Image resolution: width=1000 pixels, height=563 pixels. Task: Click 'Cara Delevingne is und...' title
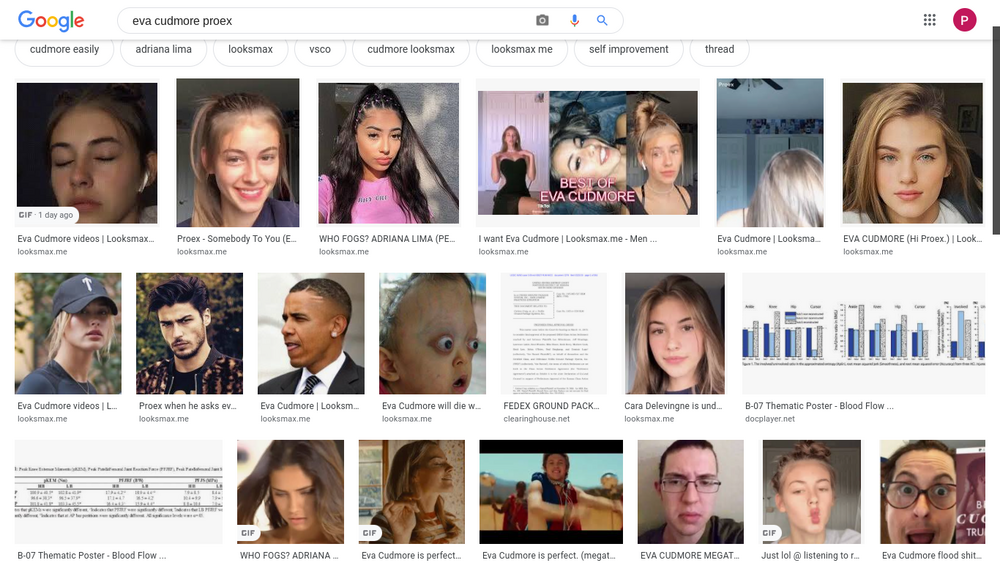tap(673, 406)
